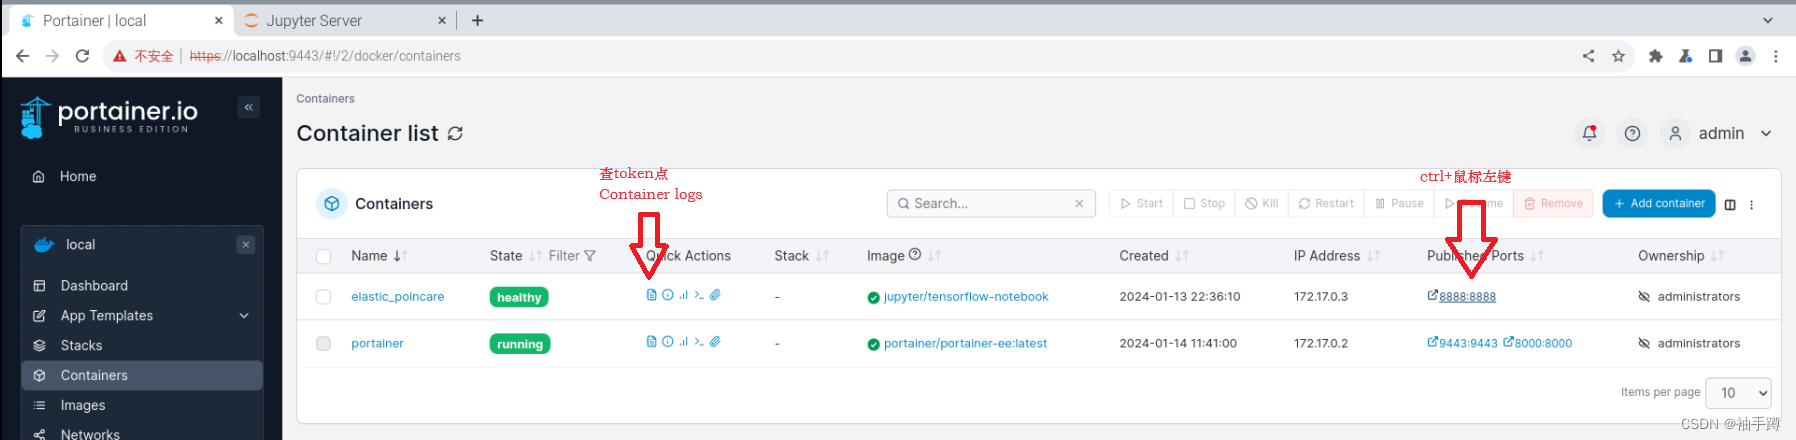The width and height of the screenshot is (1796, 440).
Task: Open the table column settings icon
Action: 1730,204
